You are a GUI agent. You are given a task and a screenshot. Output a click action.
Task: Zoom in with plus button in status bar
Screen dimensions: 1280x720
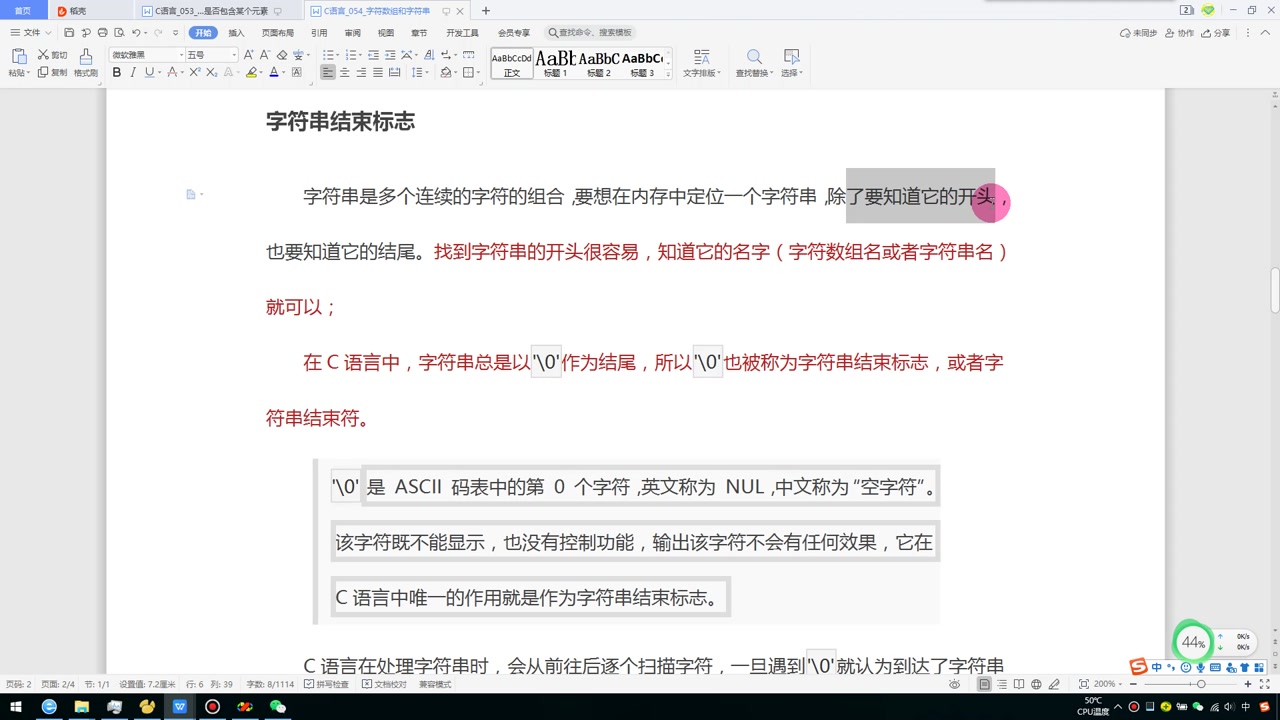[x=1249, y=684]
